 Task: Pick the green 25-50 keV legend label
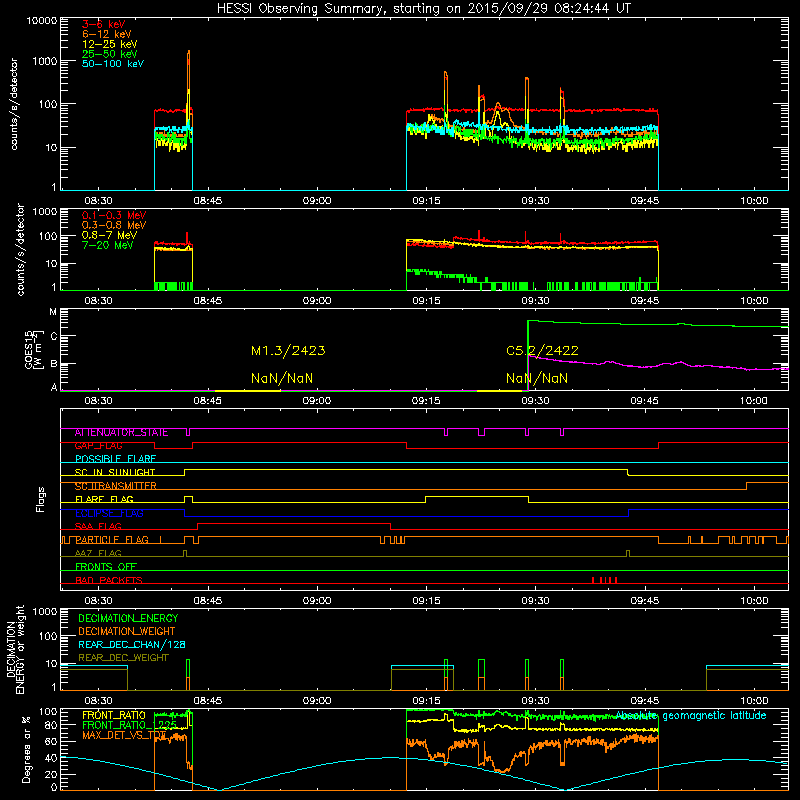coord(110,54)
